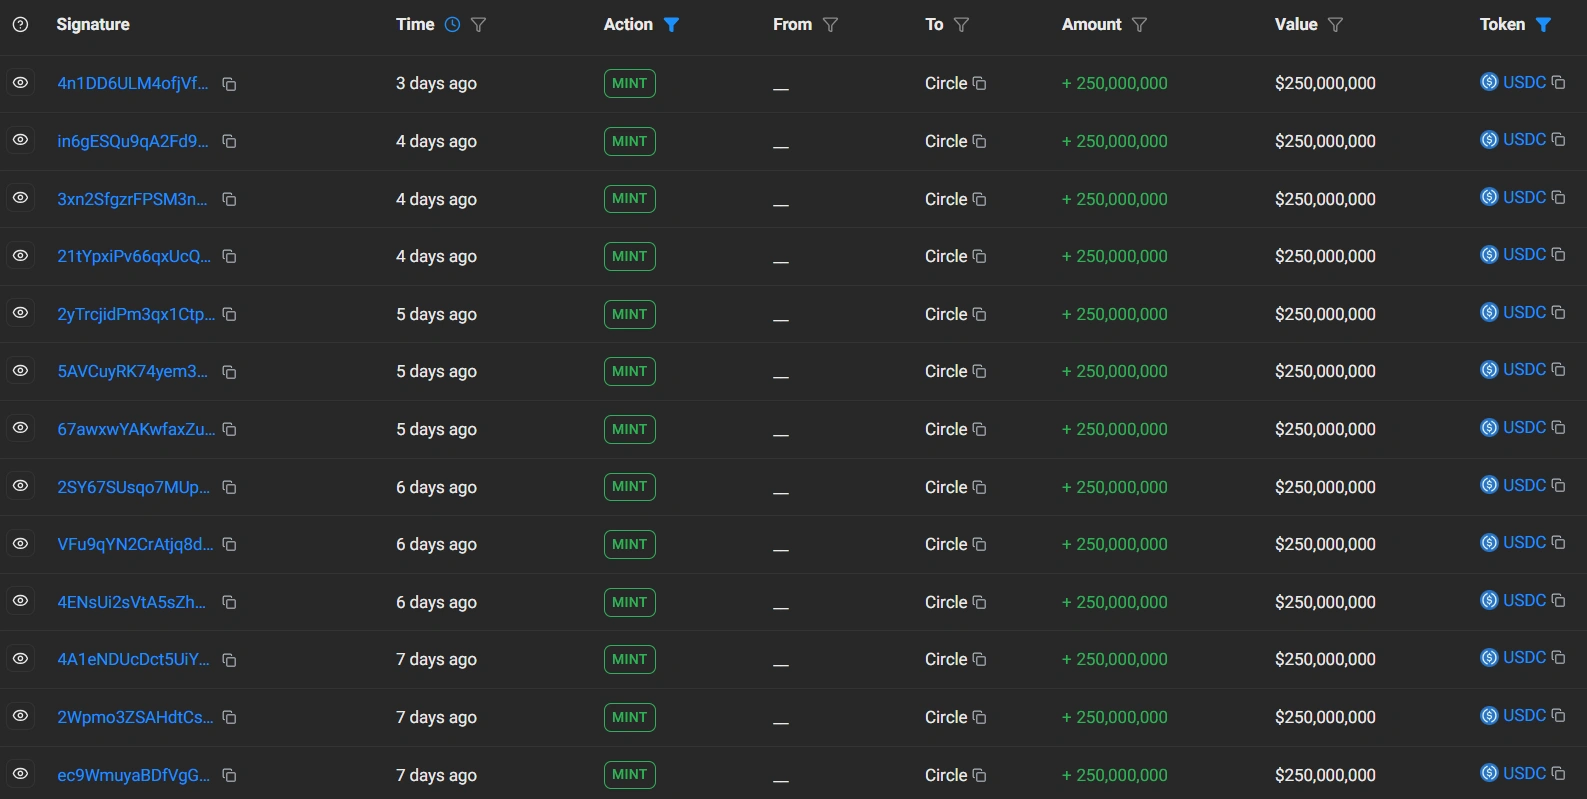
Task: Click Circle account in VFu9qYN2CrAtjq8d row
Action: tap(945, 545)
